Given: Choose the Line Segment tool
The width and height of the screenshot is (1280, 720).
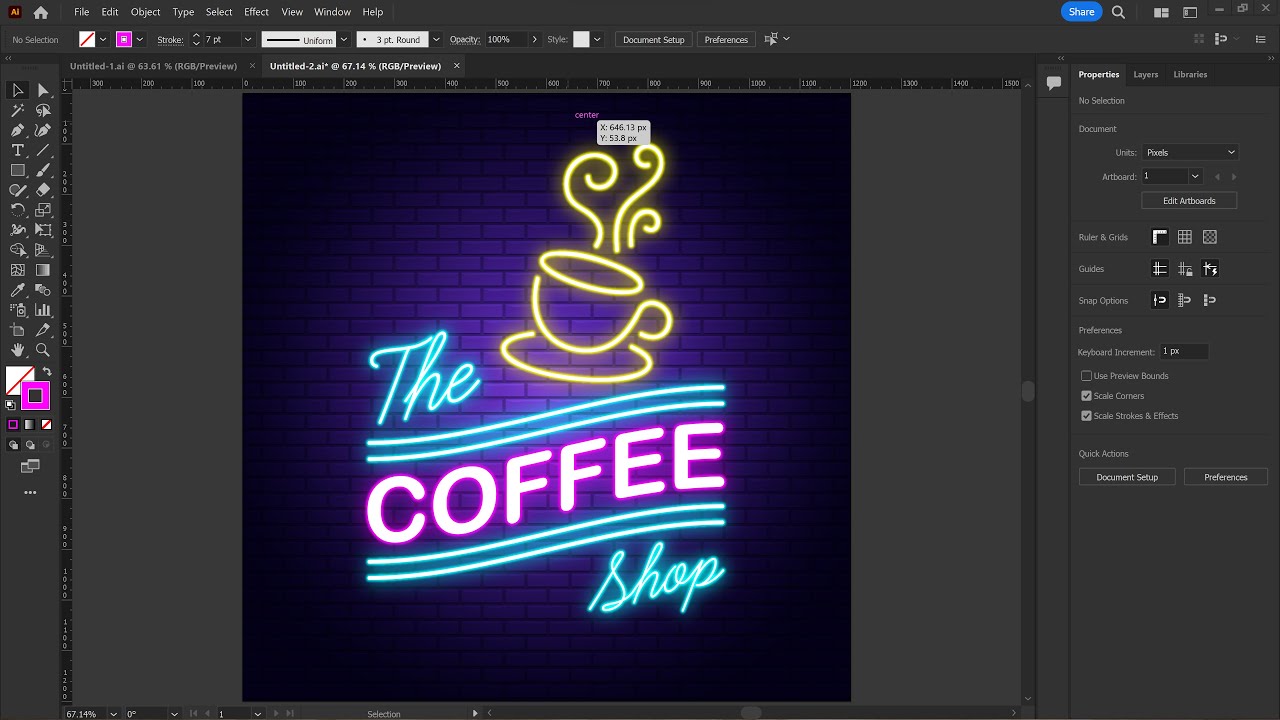Looking at the screenshot, I should pyautogui.click(x=43, y=150).
